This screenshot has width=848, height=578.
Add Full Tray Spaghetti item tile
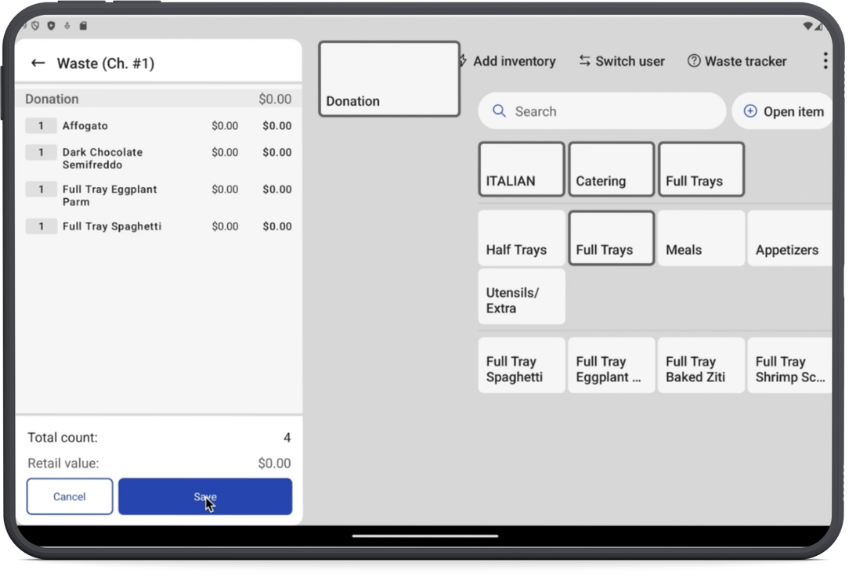coord(521,366)
